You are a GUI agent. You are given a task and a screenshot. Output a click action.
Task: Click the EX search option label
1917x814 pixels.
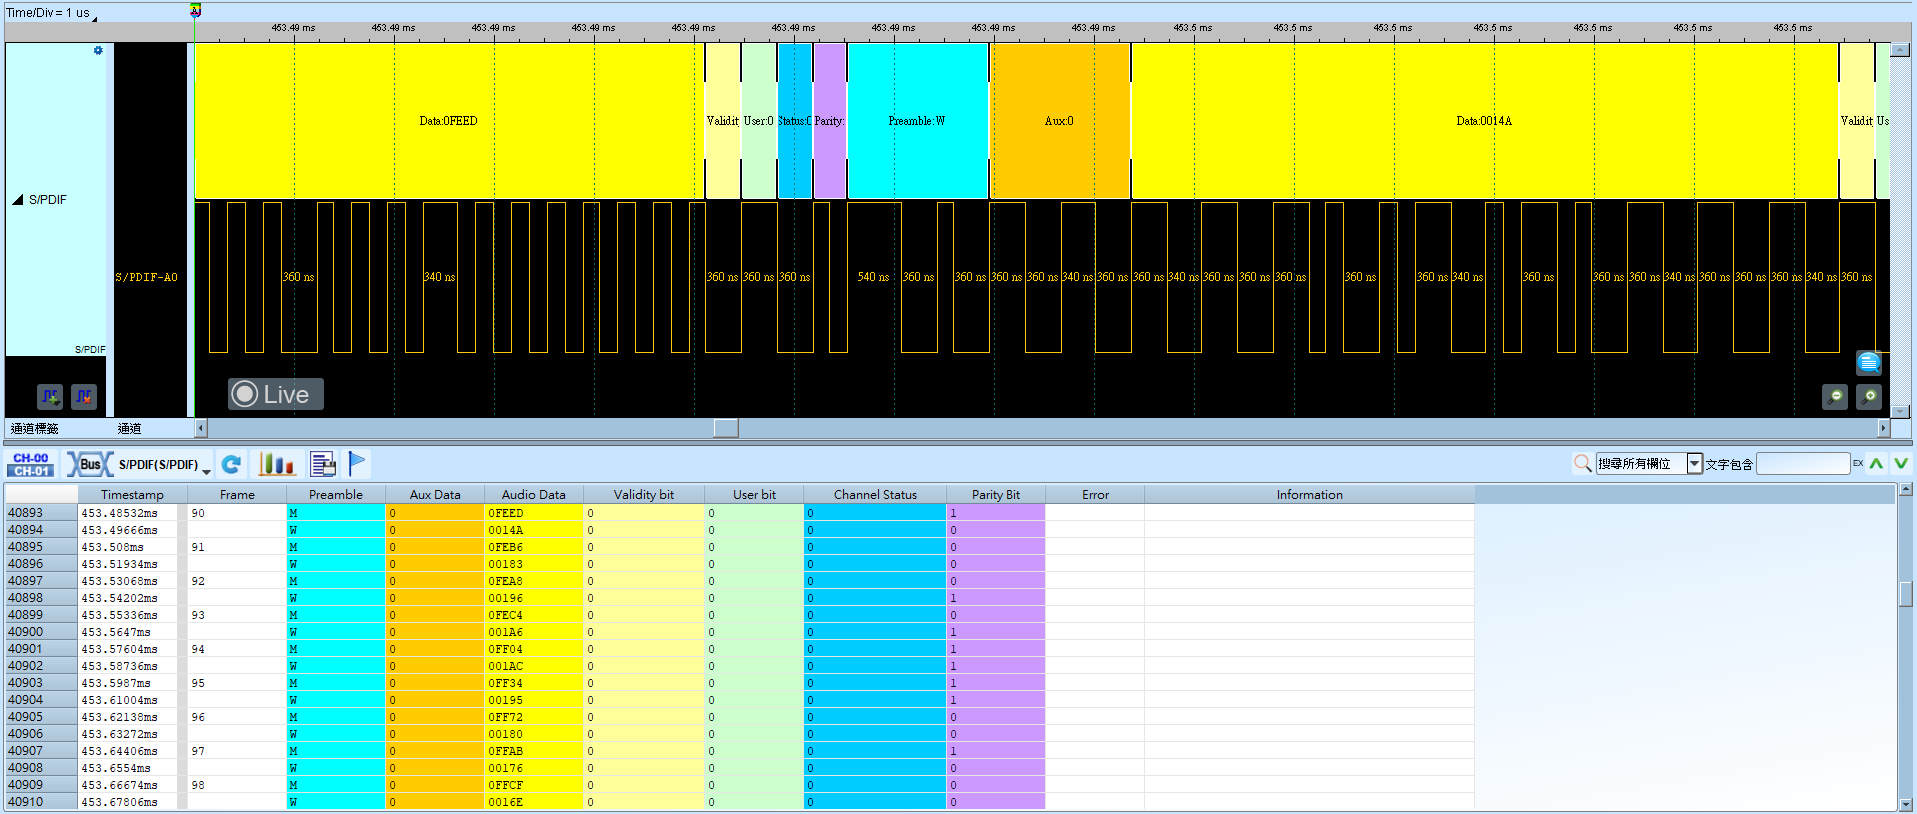click(1858, 463)
